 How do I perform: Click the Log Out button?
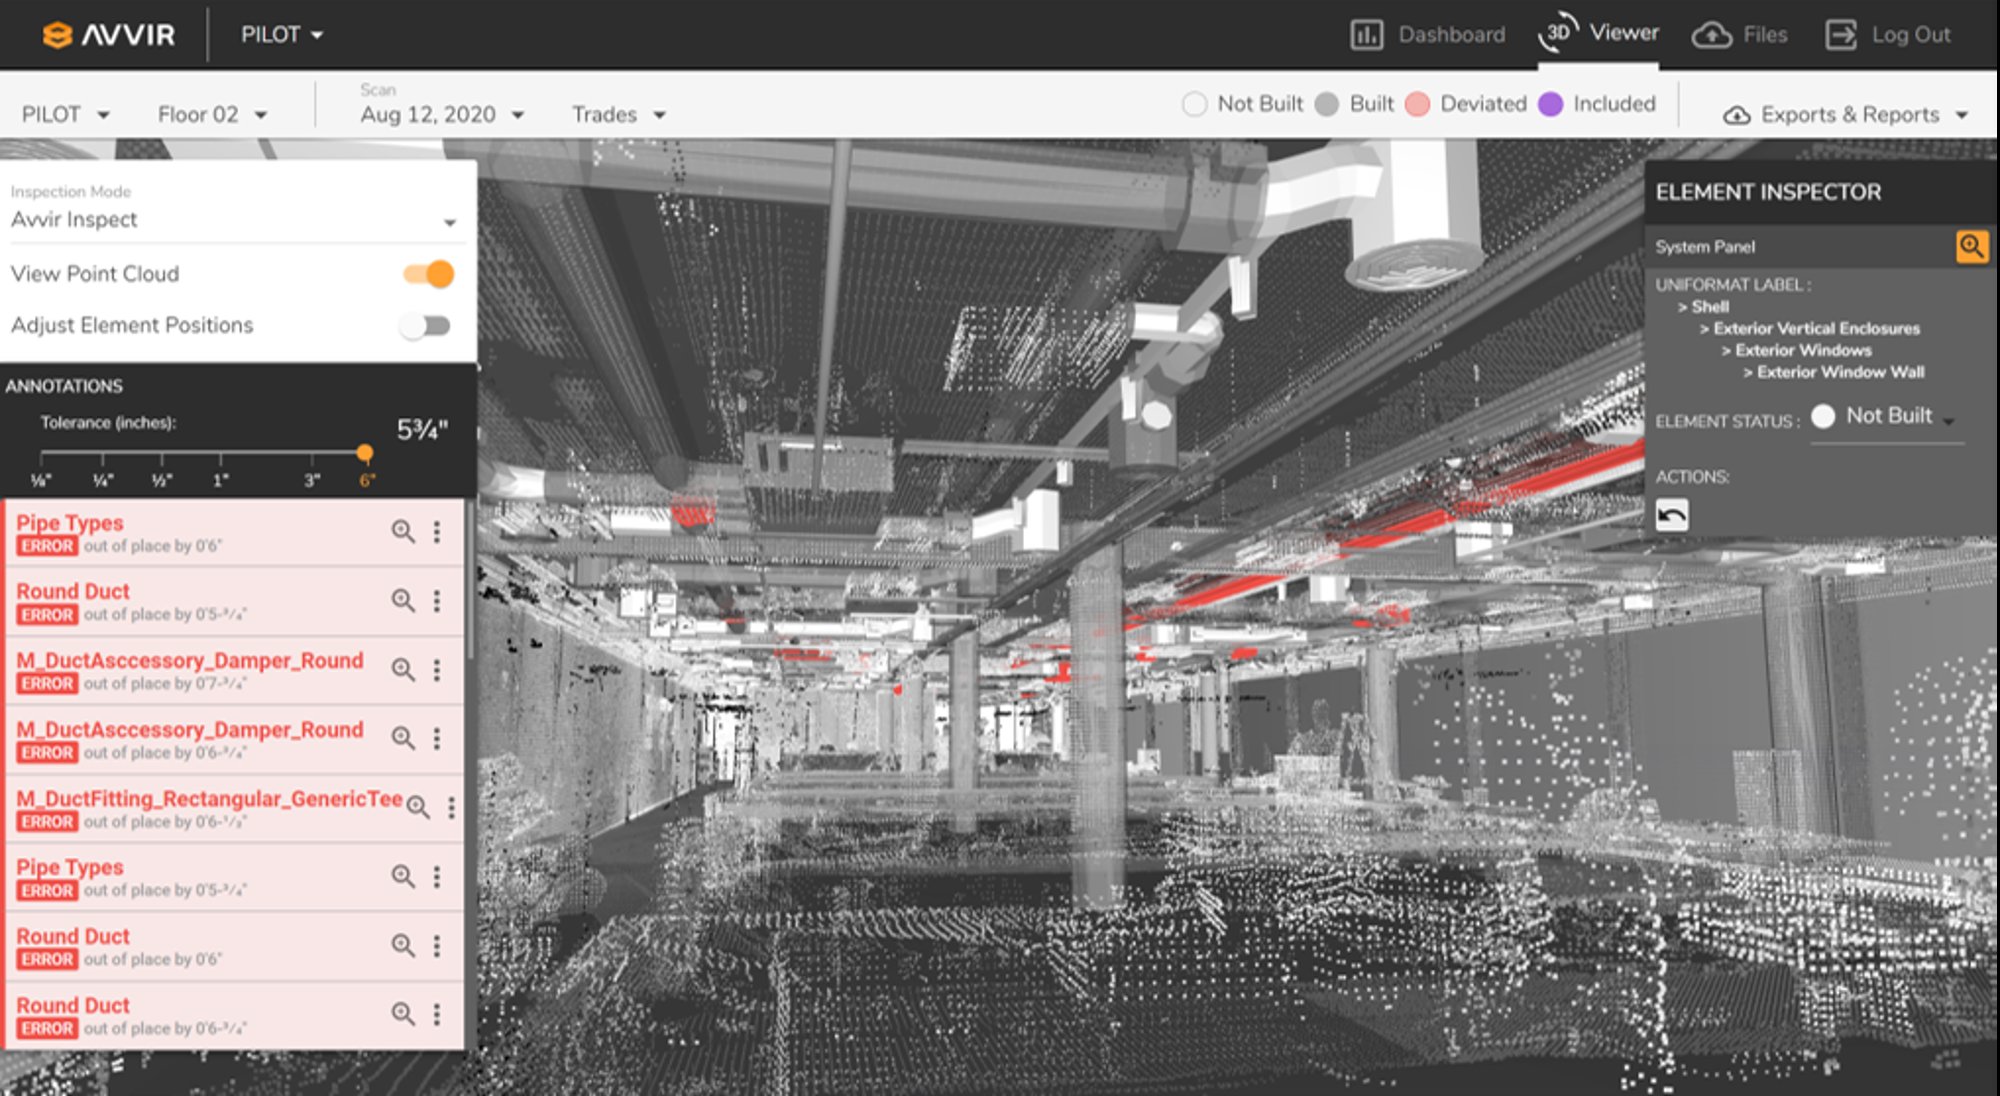(1888, 35)
